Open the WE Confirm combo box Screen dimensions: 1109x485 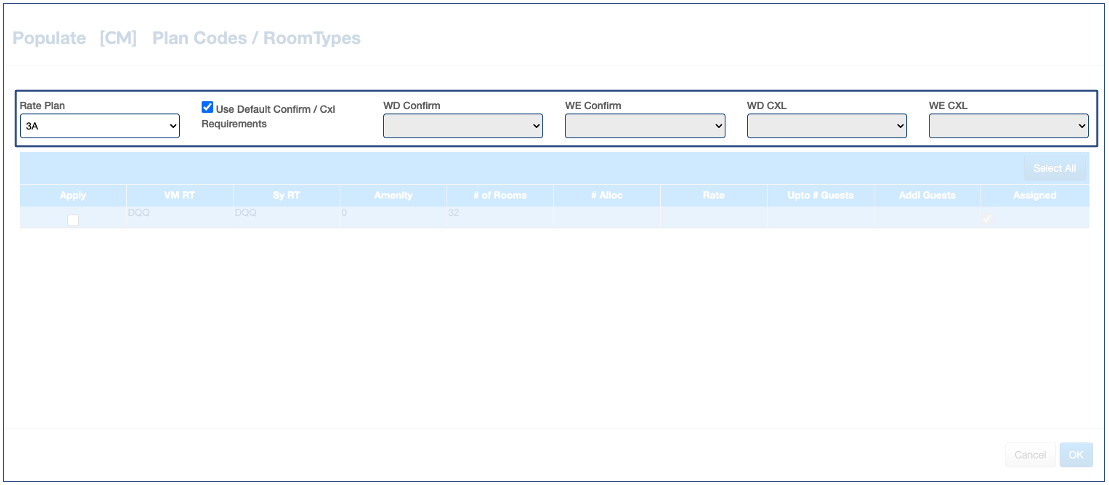click(645, 125)
